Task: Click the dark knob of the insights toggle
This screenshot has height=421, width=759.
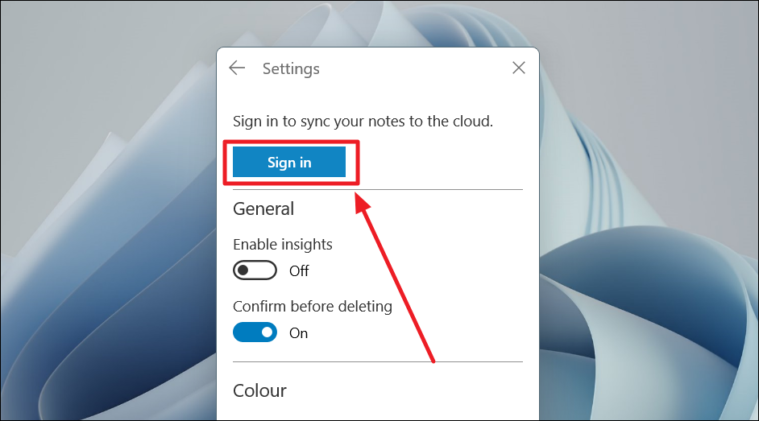Action: click(243, 271)
